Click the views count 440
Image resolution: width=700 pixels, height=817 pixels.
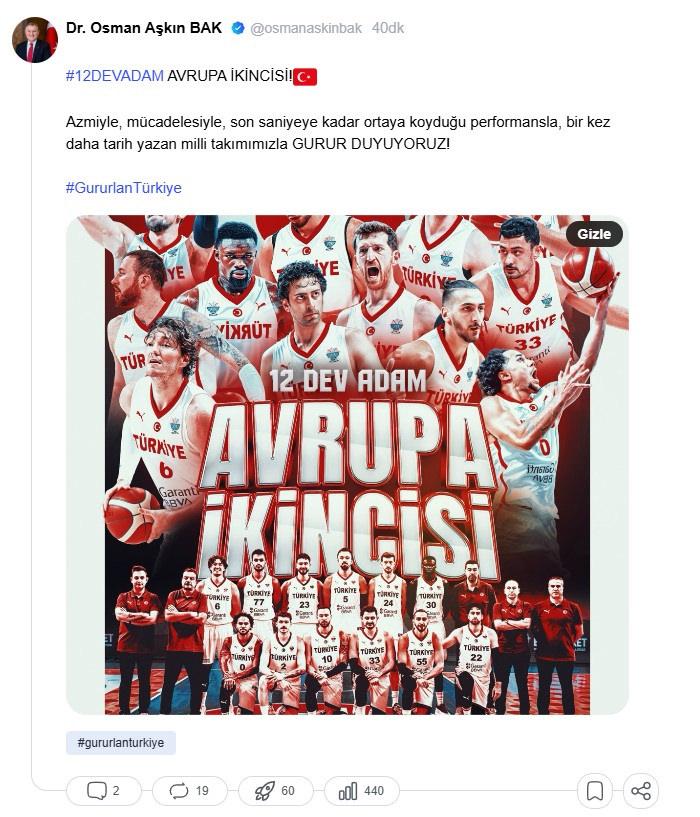click(x=374, y=791)
